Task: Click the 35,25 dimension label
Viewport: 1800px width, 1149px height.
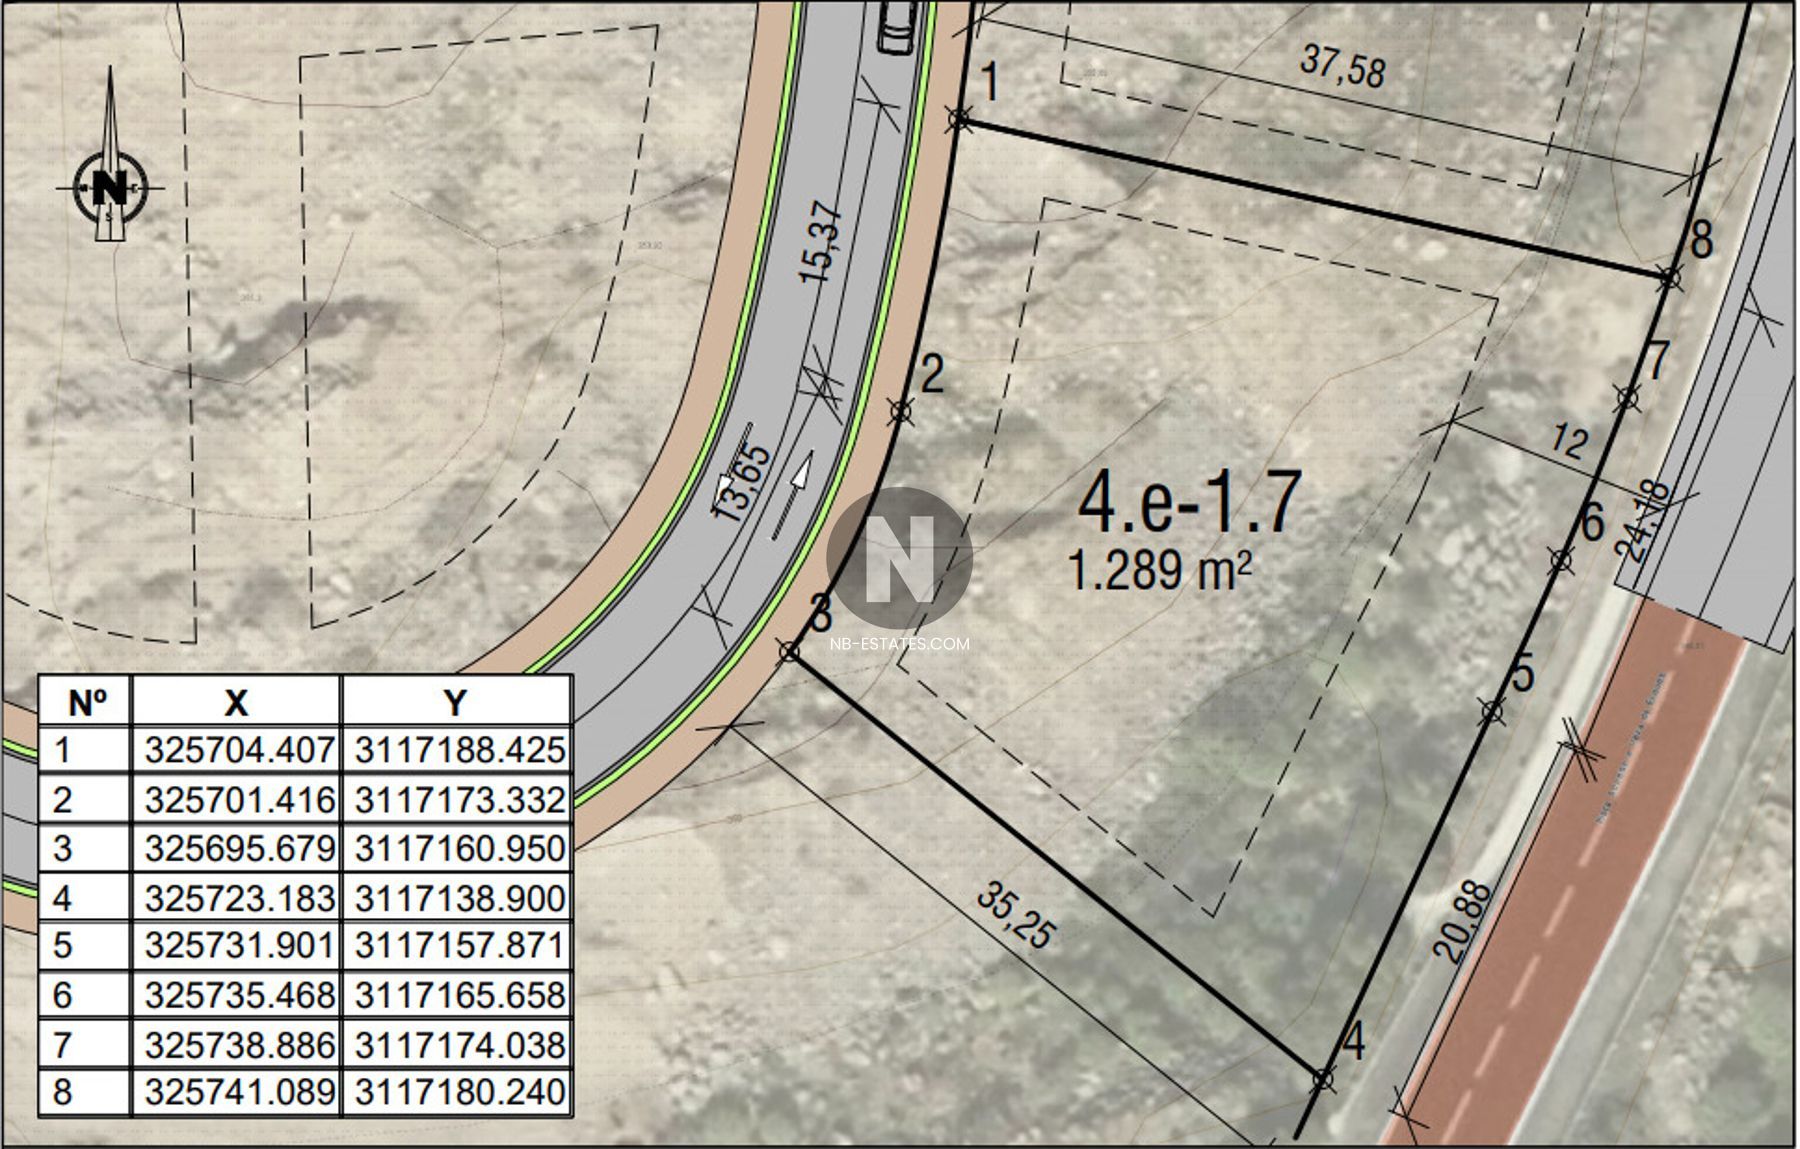Action: [1016, 916]
